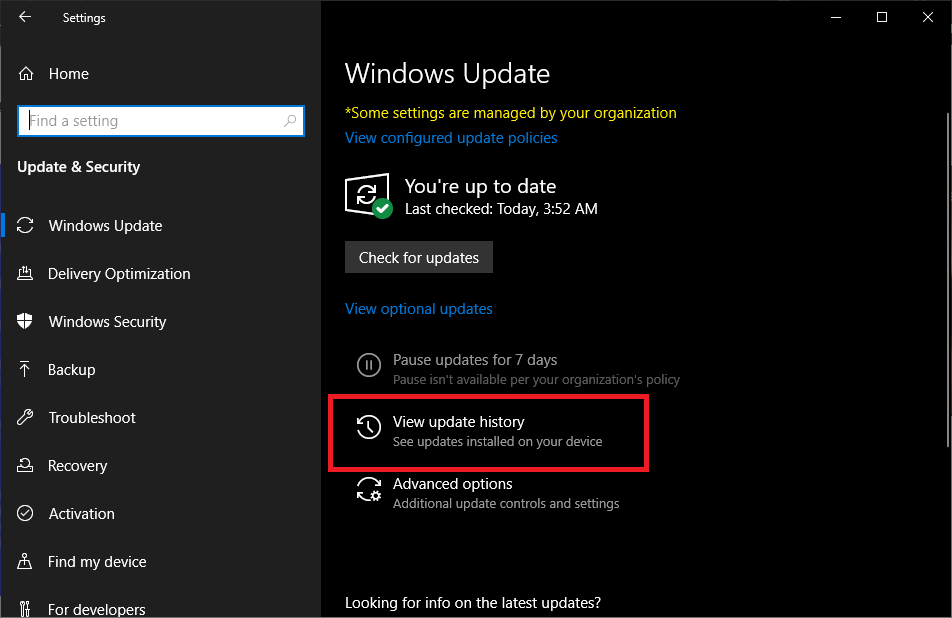
Task: Select For developers in sidebar
Action: 97,609
